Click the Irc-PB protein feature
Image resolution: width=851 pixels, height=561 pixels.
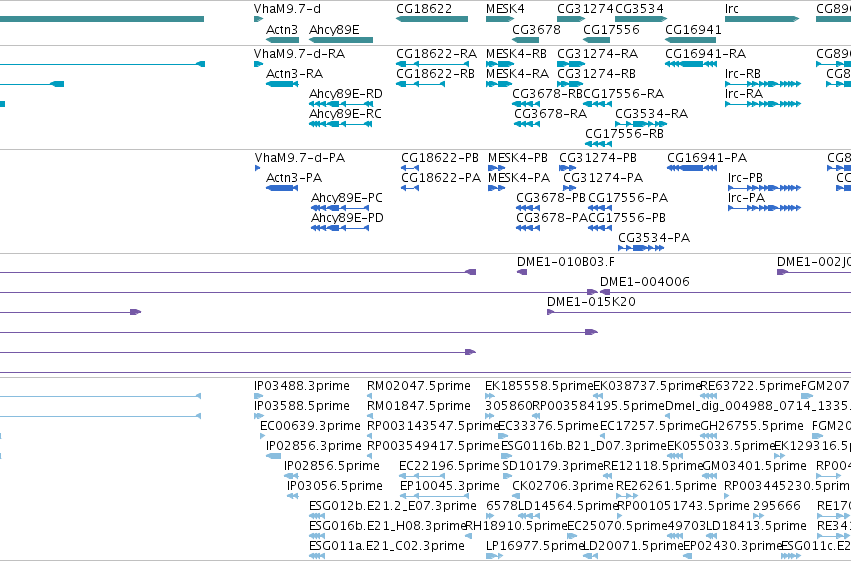764,188
